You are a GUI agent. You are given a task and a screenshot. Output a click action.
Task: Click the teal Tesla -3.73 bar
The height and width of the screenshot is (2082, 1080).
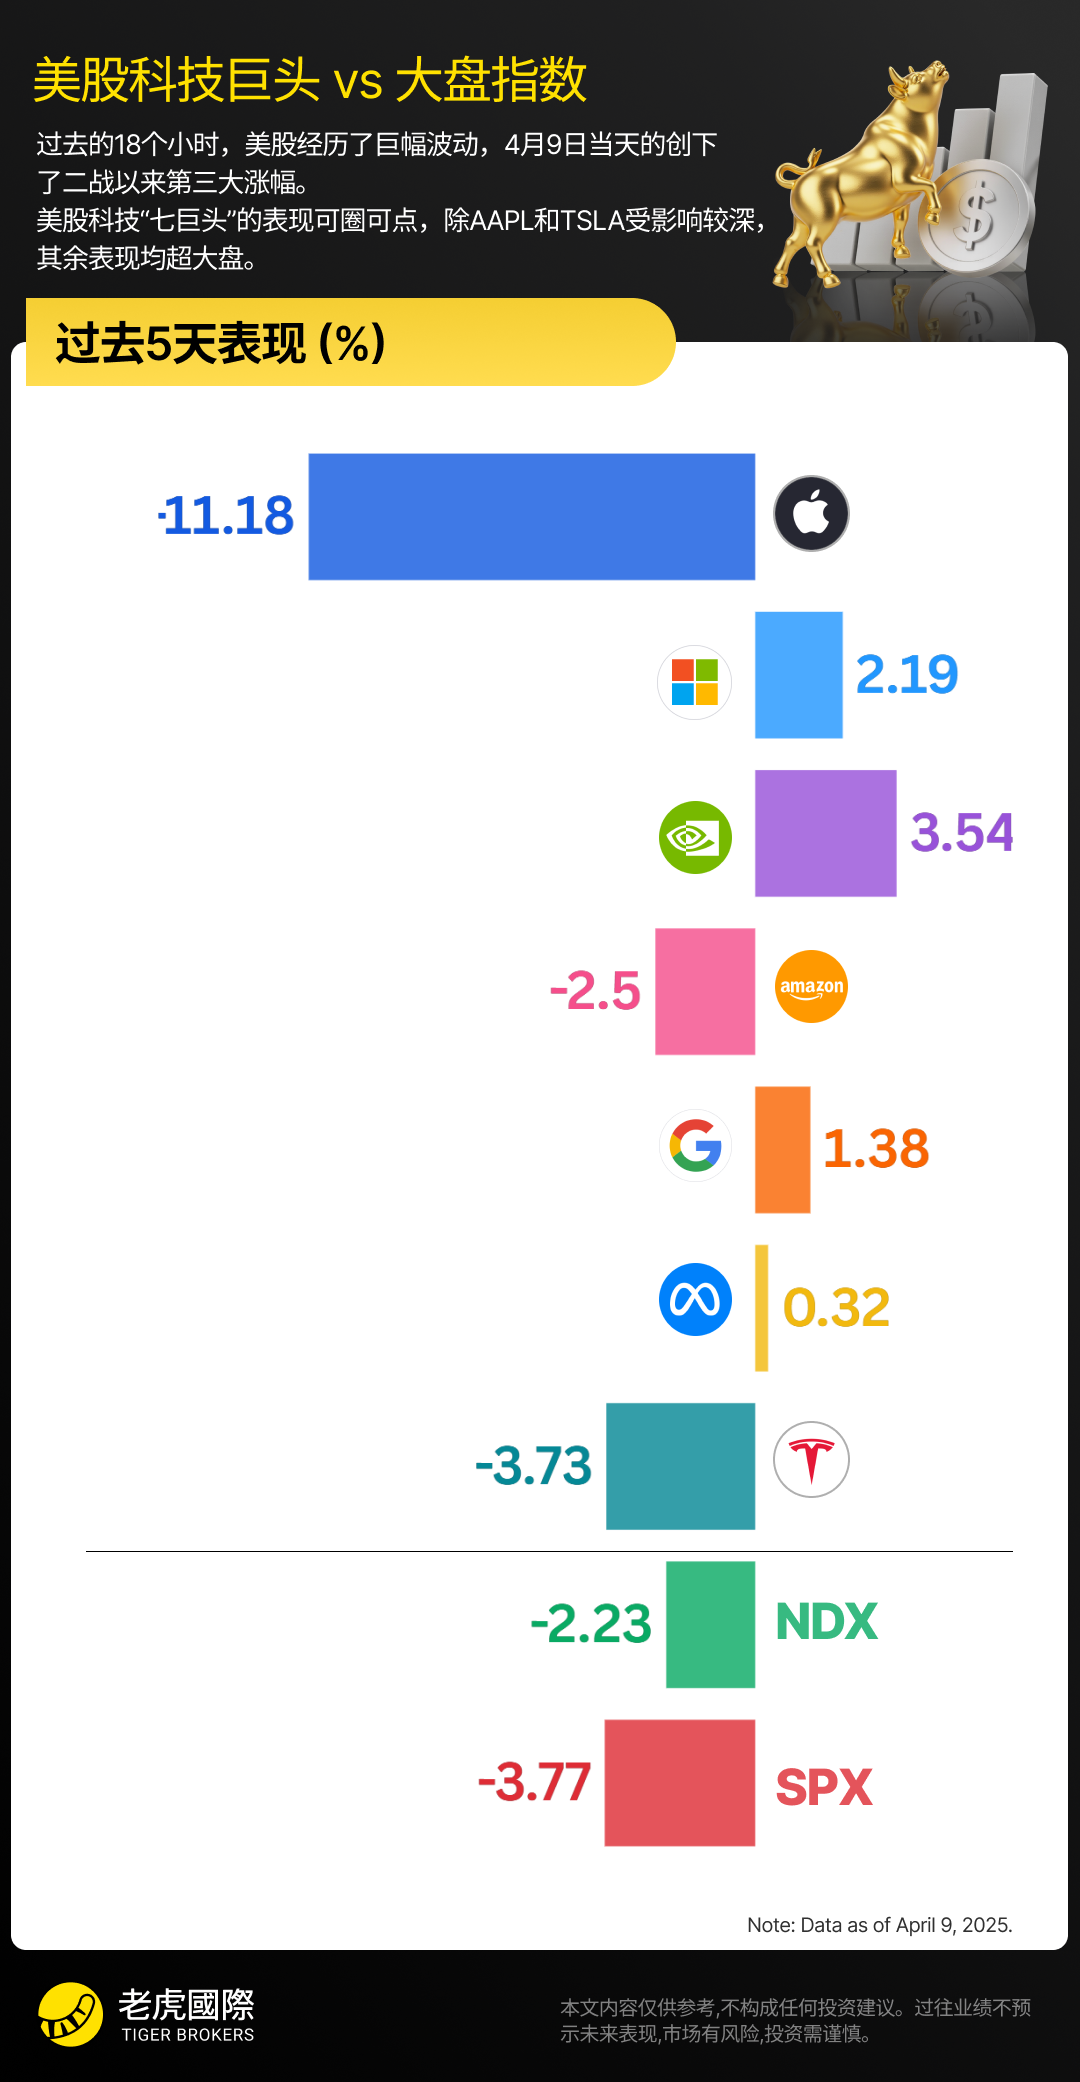pos(680,1466)
